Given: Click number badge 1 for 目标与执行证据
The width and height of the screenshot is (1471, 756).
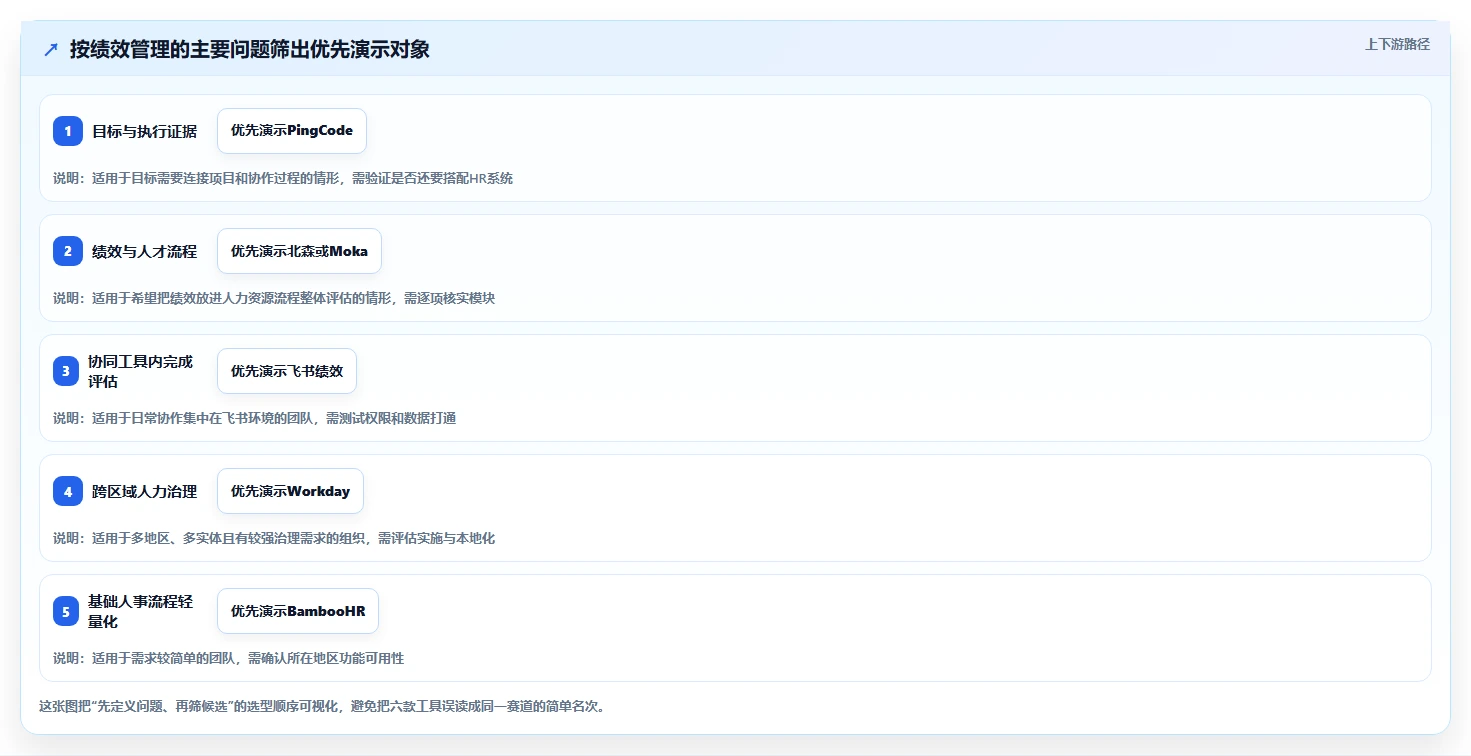Looking at the screenshot, I should coord(68,131).
